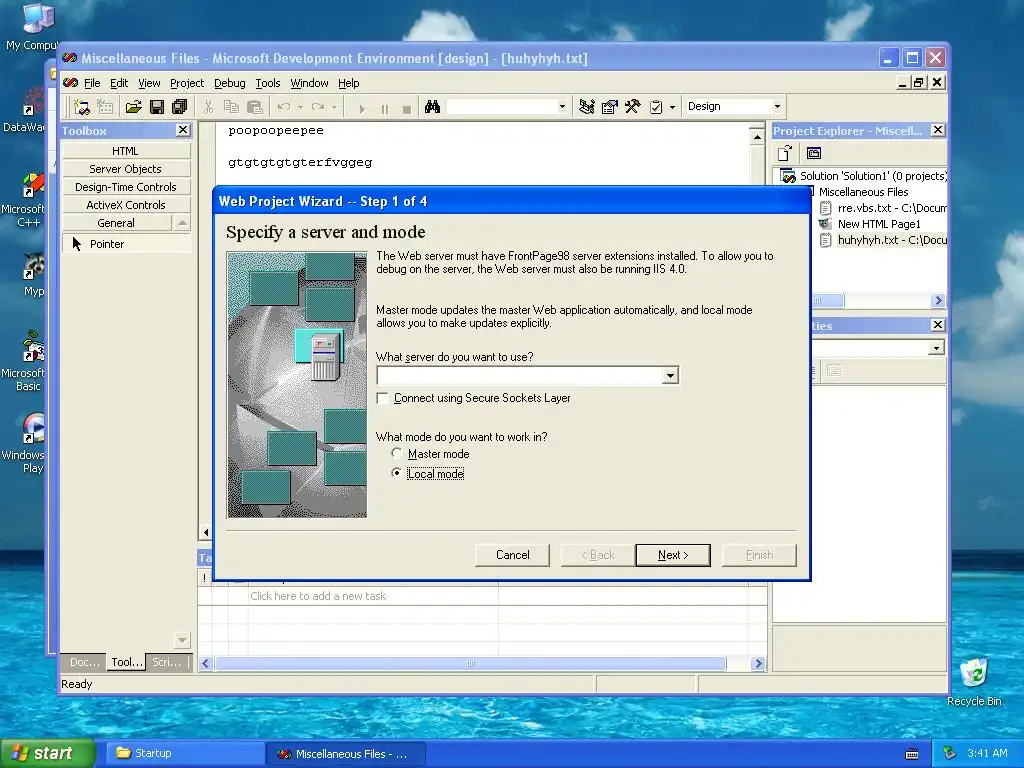Open the Server Objects toolbox section
1024x768 pixels.
125,169
